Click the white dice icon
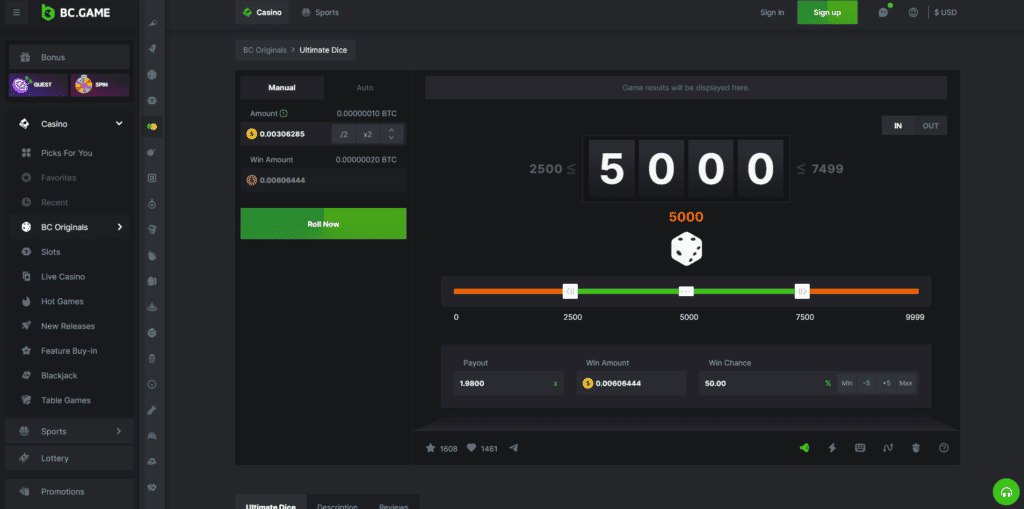 tap(686, 251)
